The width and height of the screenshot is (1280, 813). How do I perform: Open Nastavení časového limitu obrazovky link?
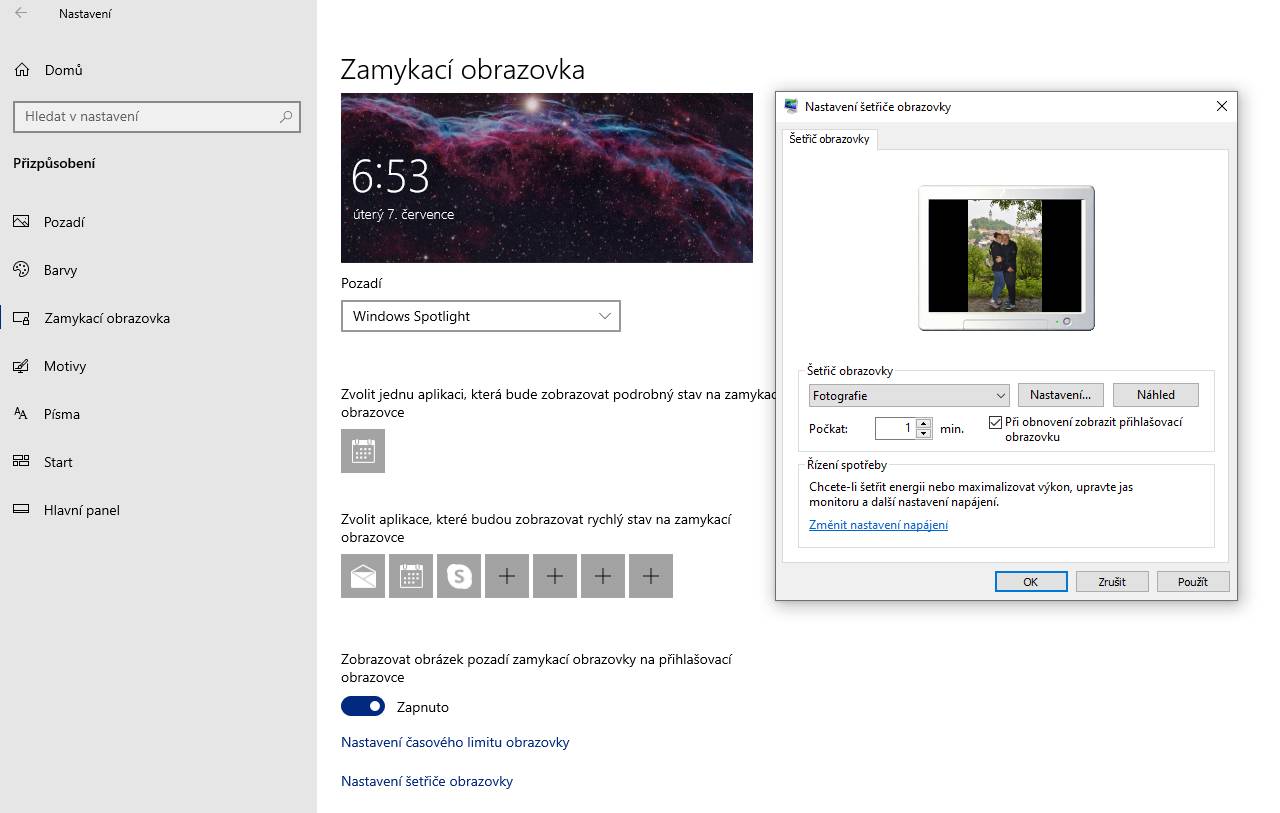455,742
